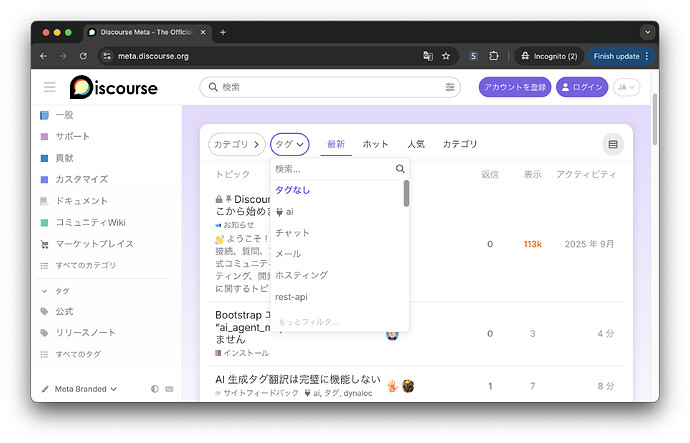Switch to the 人気 tab

pos(416,144)
